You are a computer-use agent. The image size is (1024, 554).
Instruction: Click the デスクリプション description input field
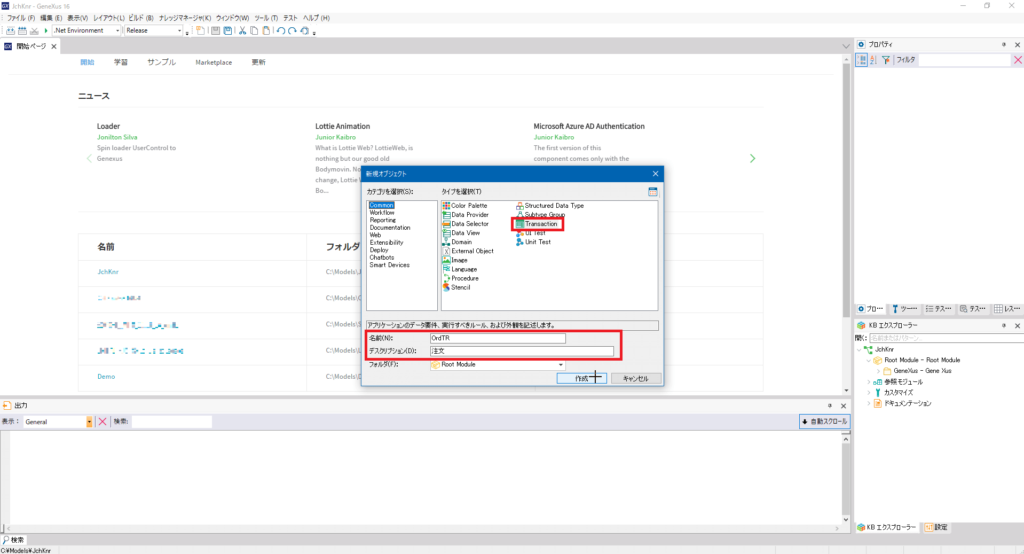[x=522, y=351]
